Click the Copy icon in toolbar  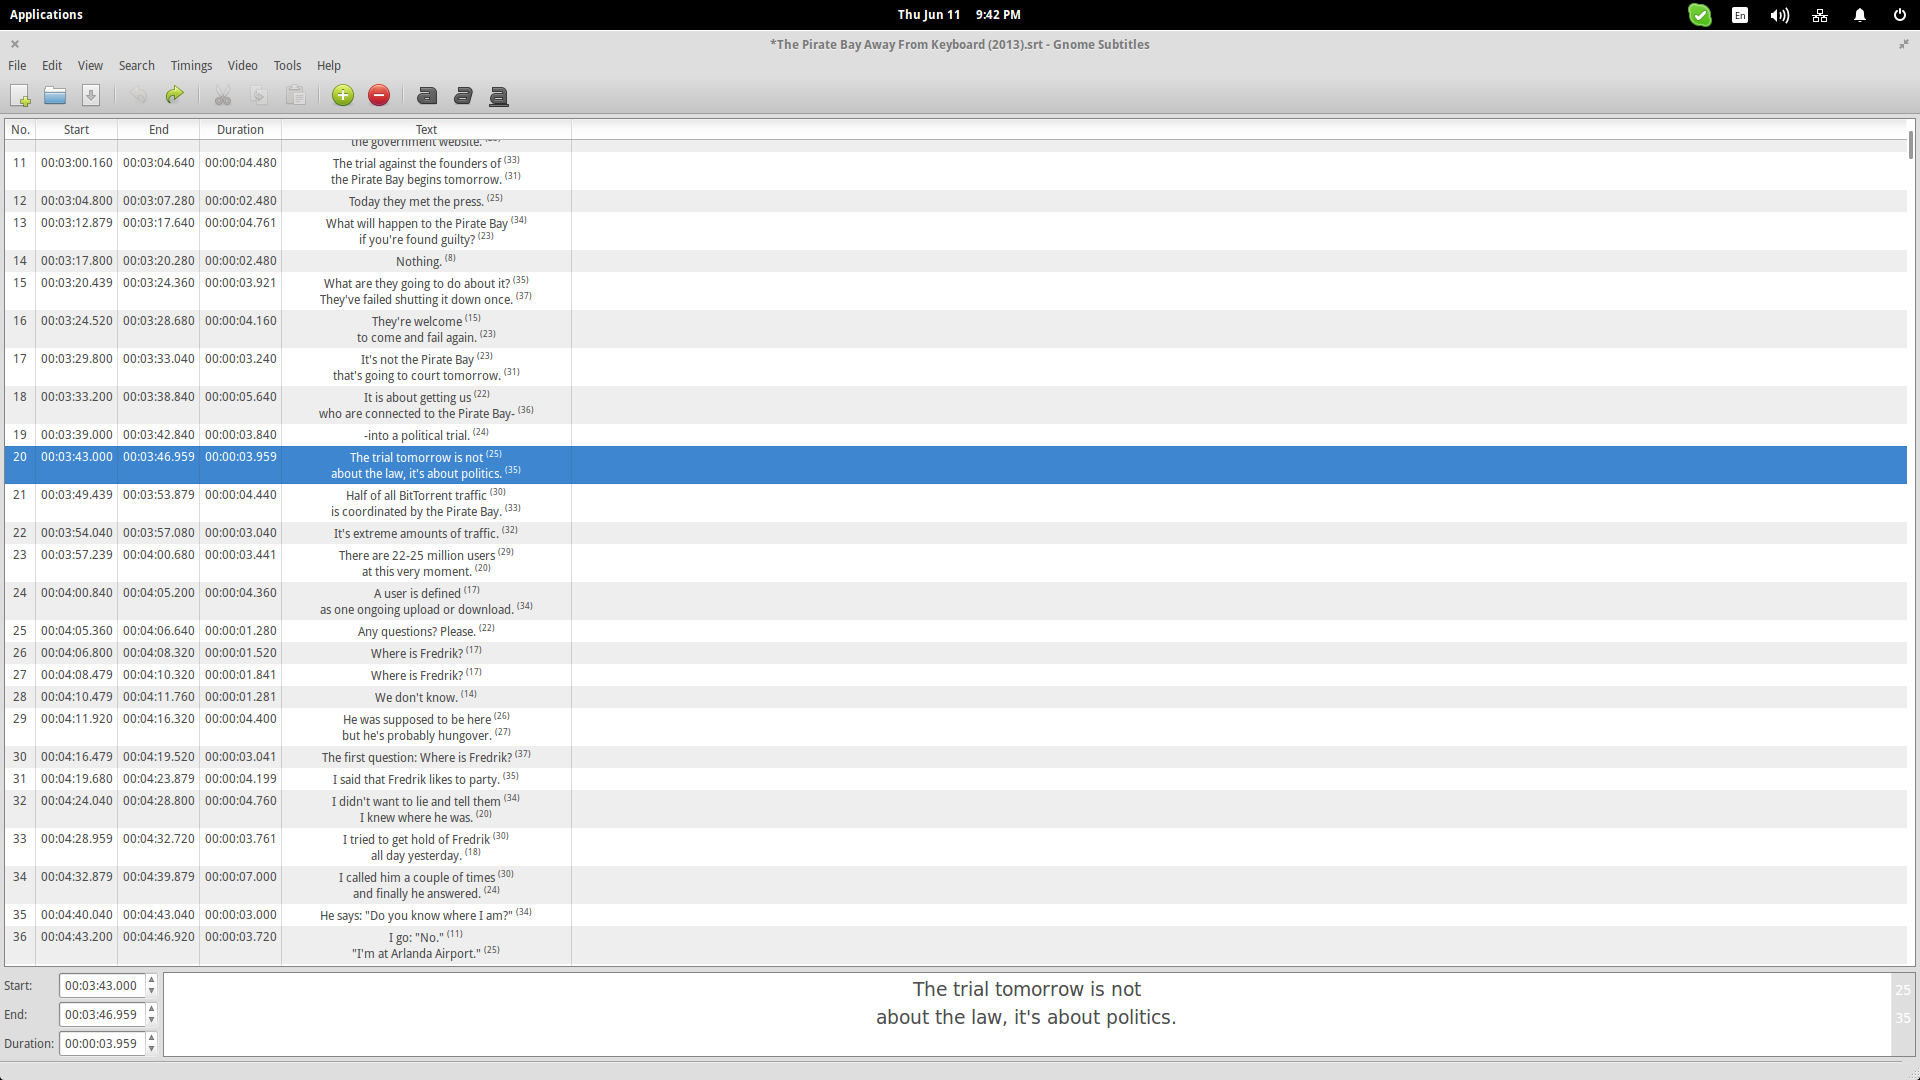[x=259, y=95]
